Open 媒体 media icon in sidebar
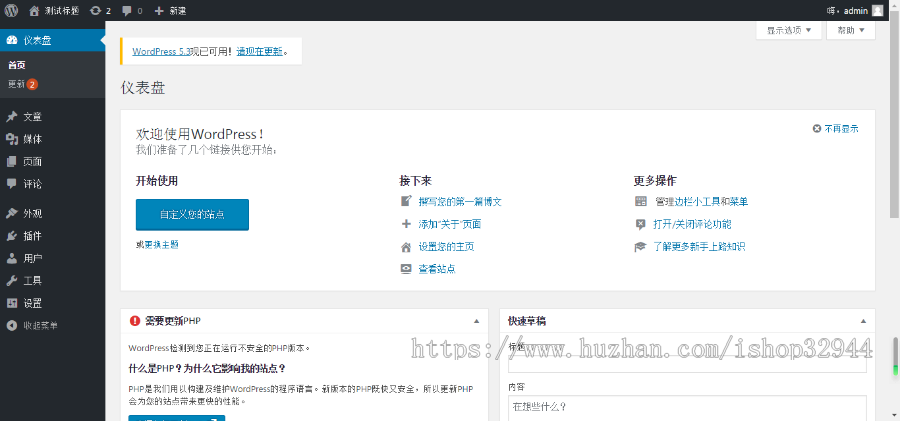This screenshot has height=421, width=900. tap(11, 139)
